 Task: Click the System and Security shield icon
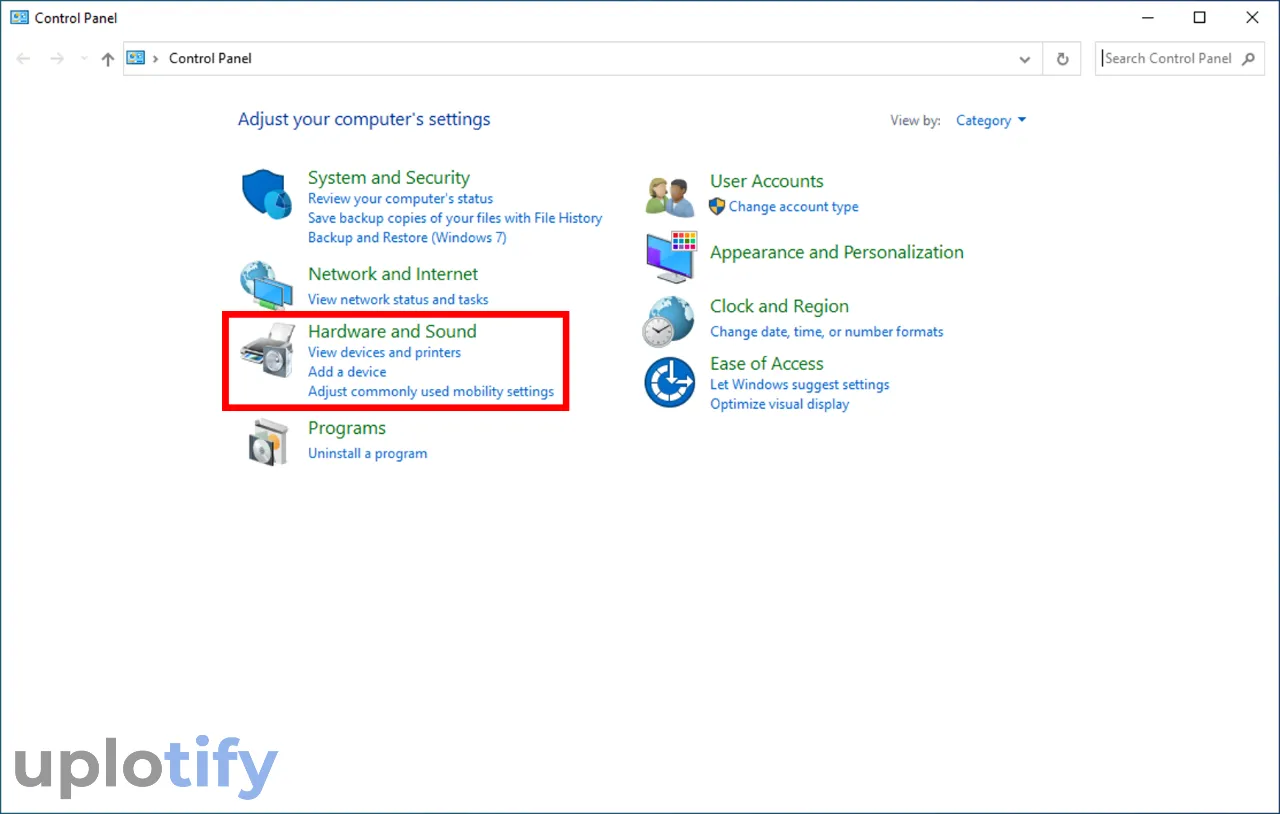(x=266, y=194)
